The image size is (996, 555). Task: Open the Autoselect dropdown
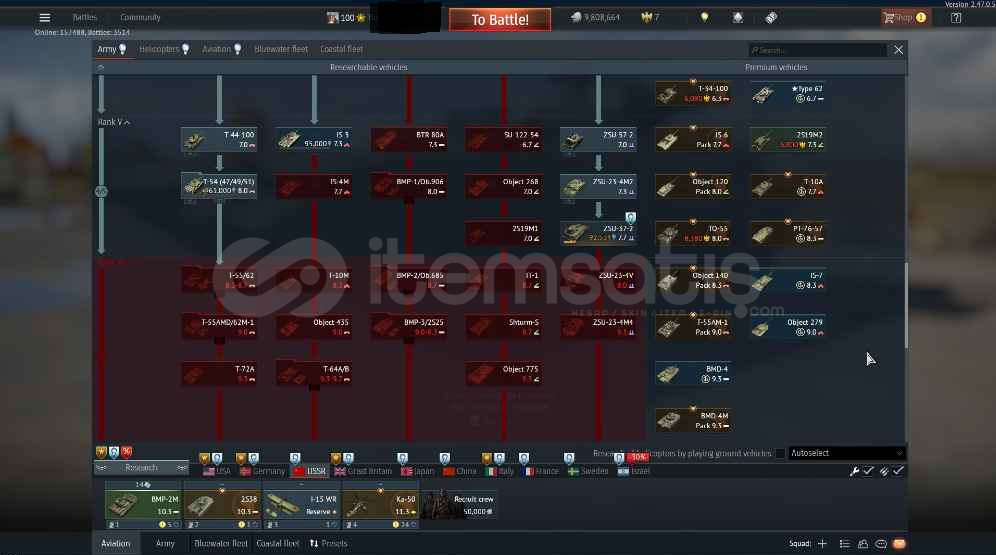(846, 453)
